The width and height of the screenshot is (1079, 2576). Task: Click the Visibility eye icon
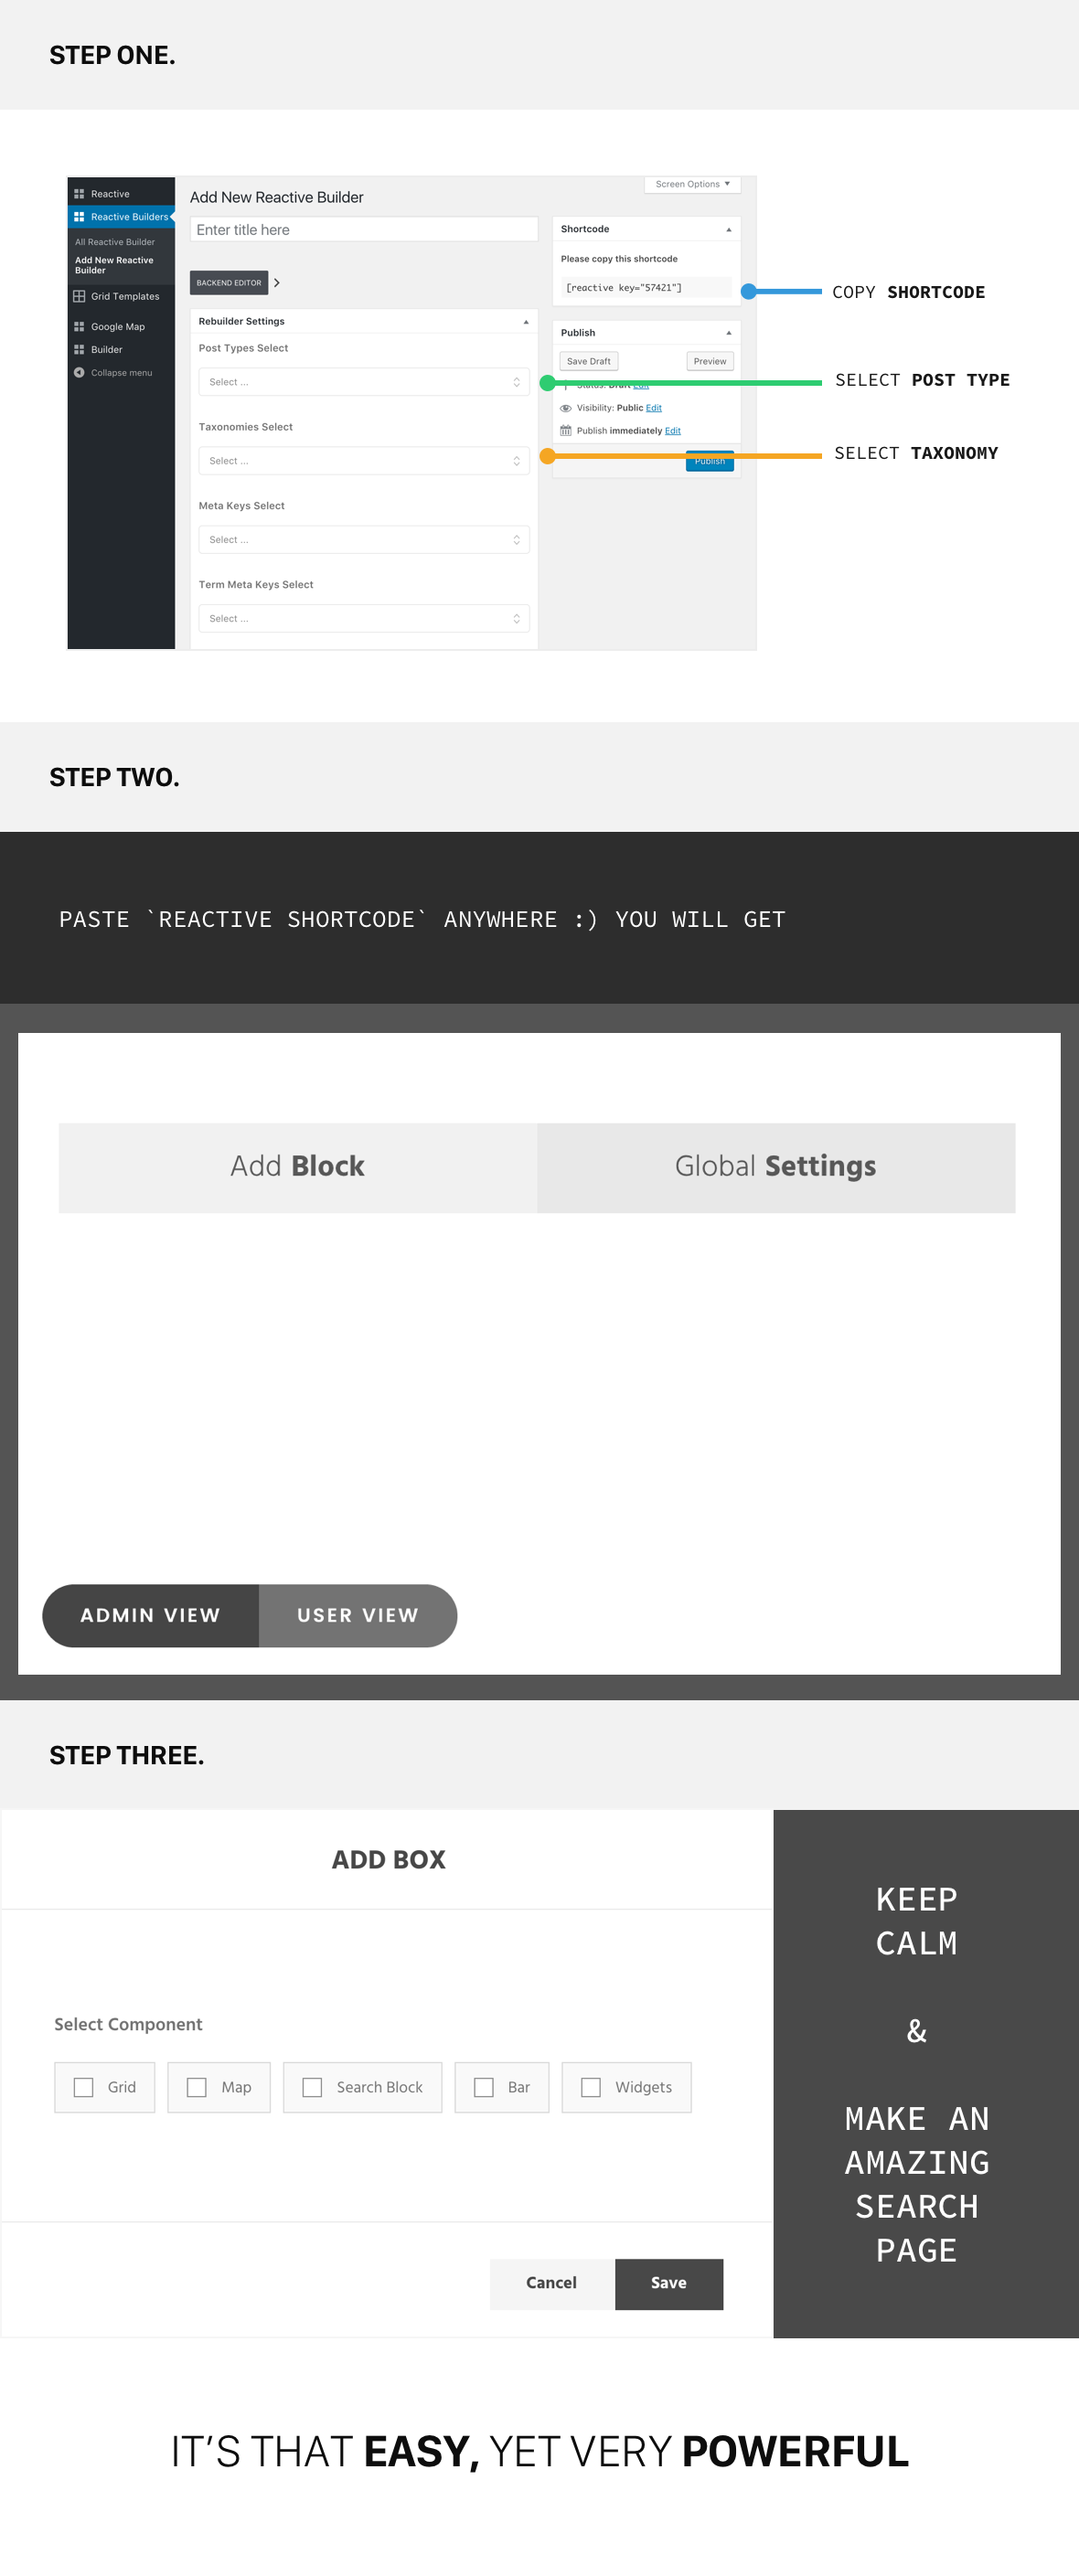[566, 408]
